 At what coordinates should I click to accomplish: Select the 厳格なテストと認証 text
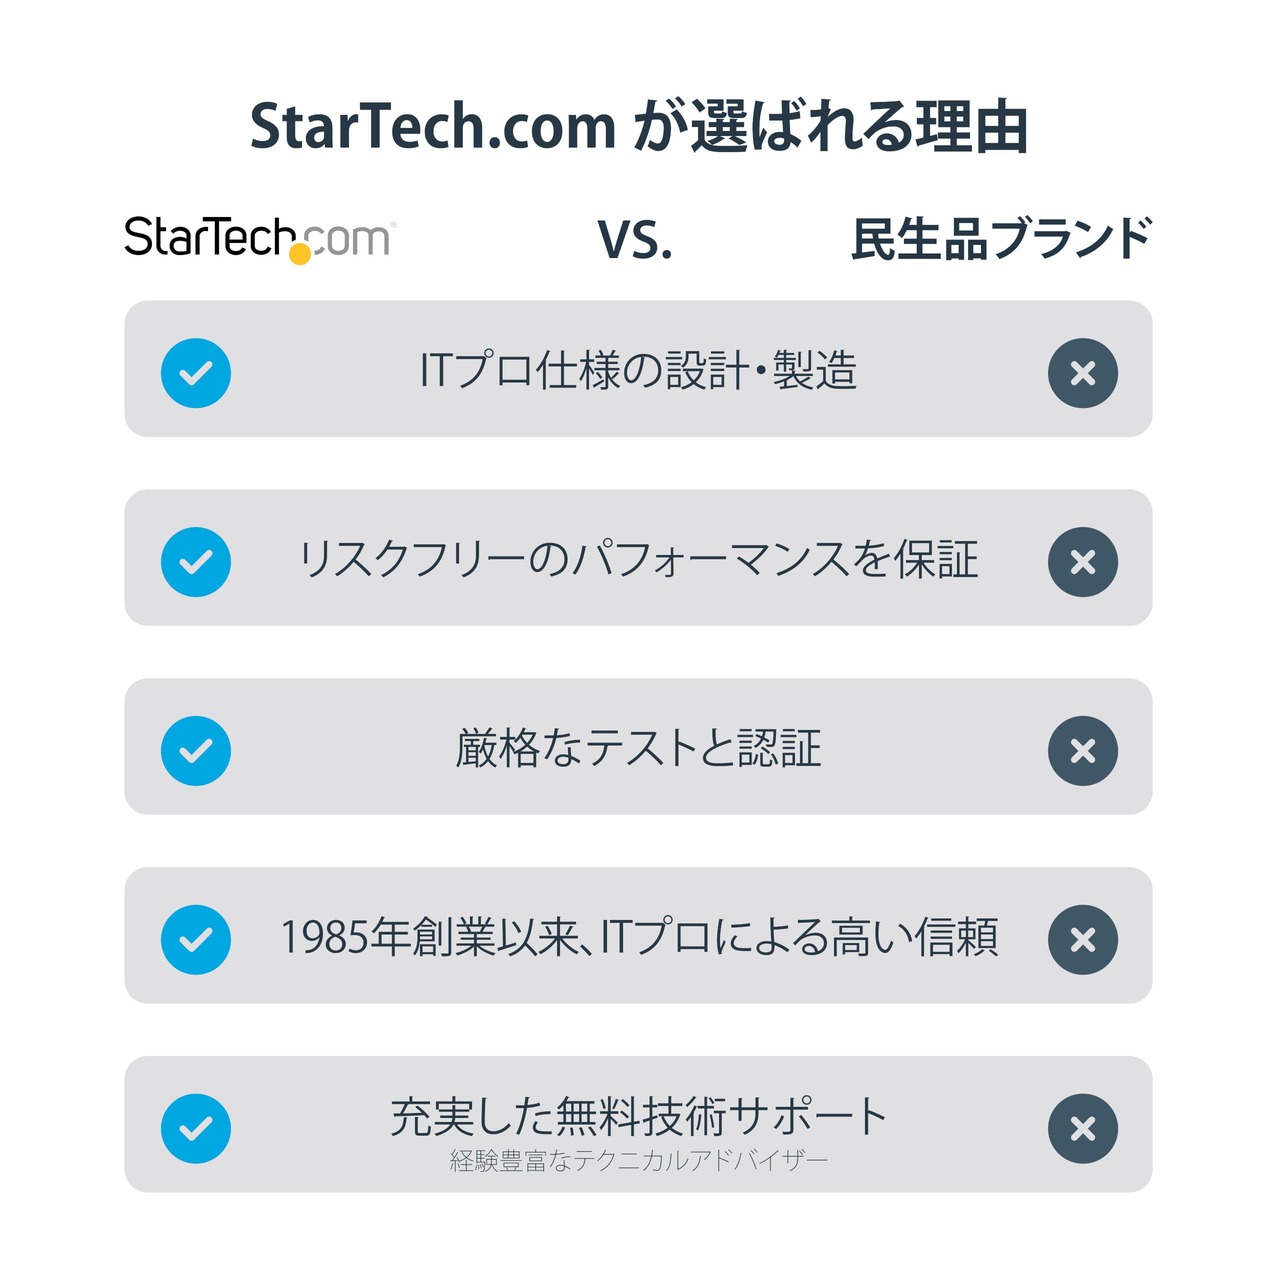[x=638, y=749]
